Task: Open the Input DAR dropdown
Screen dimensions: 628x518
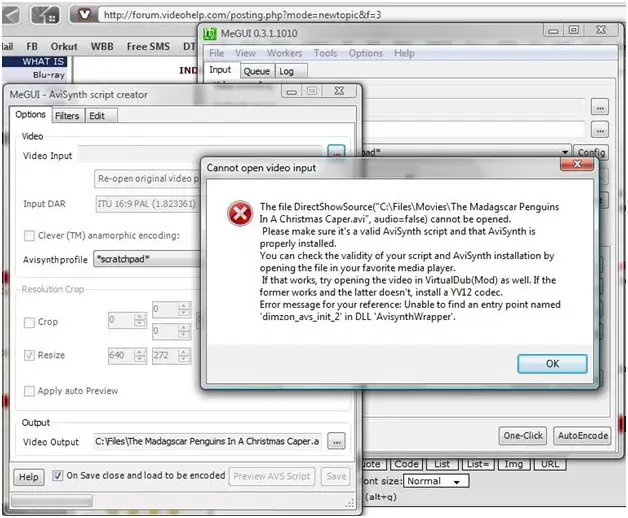Action: click(x=147, y=204)
